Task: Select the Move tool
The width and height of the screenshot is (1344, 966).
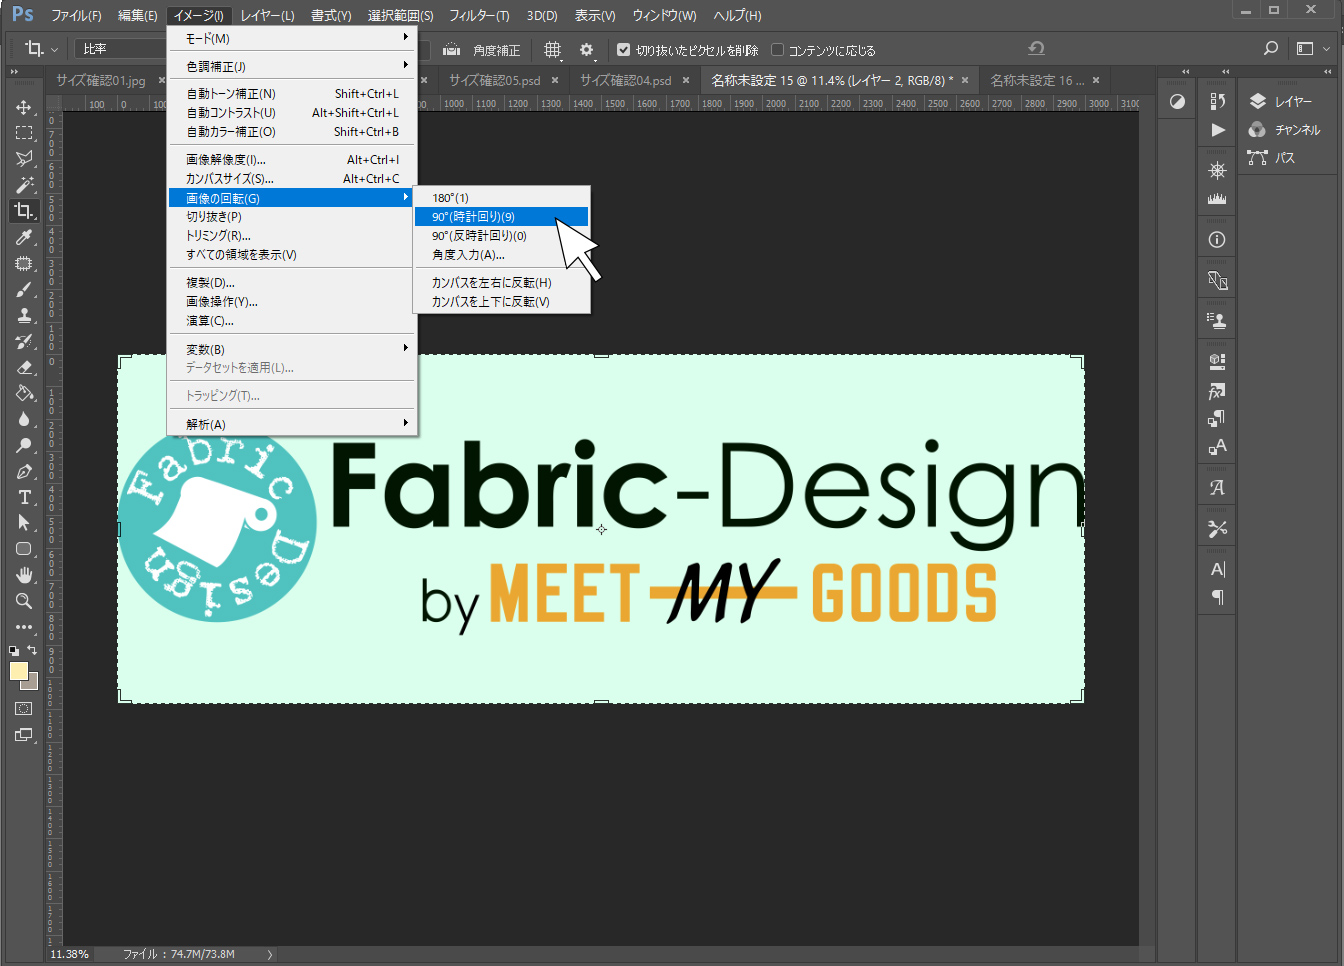Action: pyautogui.click(x=24, y=107)
